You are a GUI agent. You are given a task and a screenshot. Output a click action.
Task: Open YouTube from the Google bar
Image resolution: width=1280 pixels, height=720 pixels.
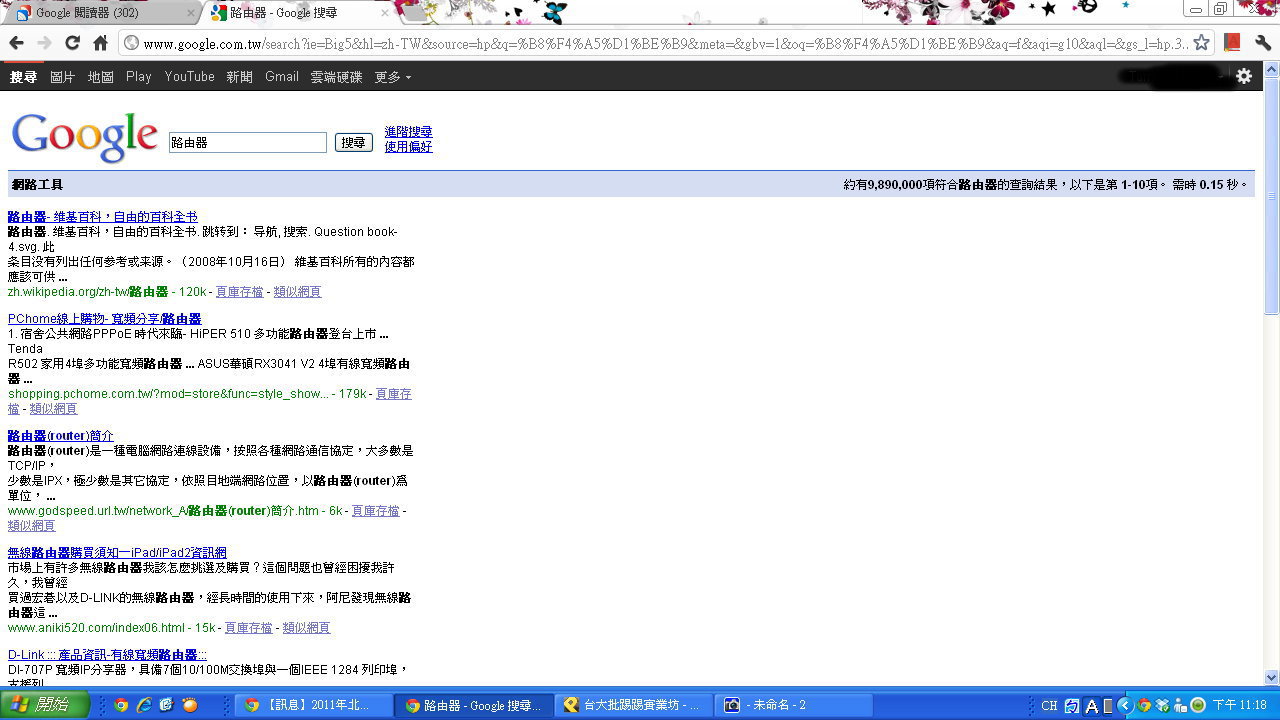(189, 77)
